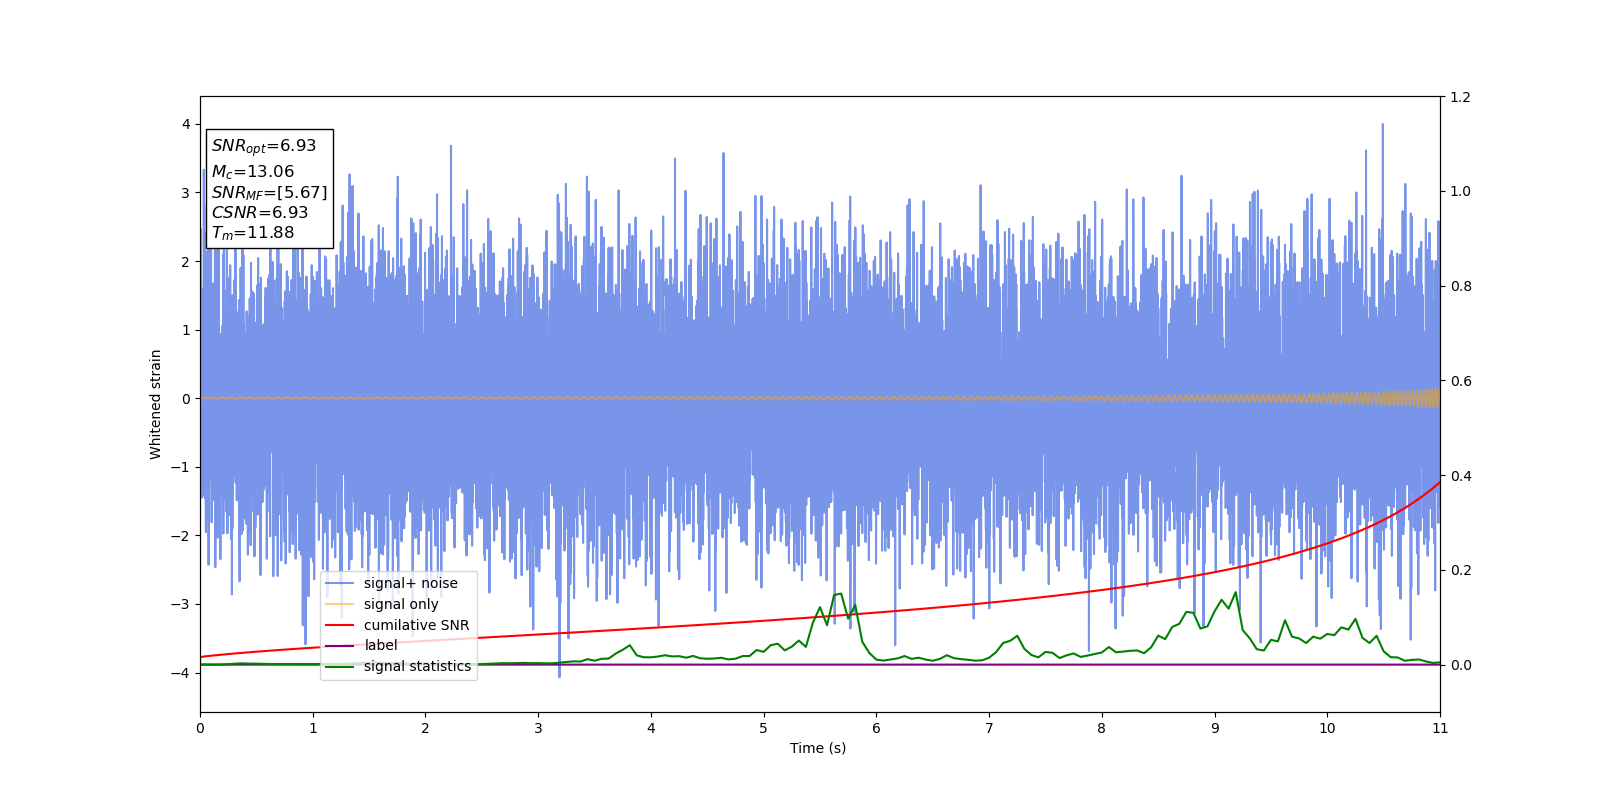Click the CSNR=6.93 annotation text
This screenshot has height=800, width=1600.
(x=260, y=213)
